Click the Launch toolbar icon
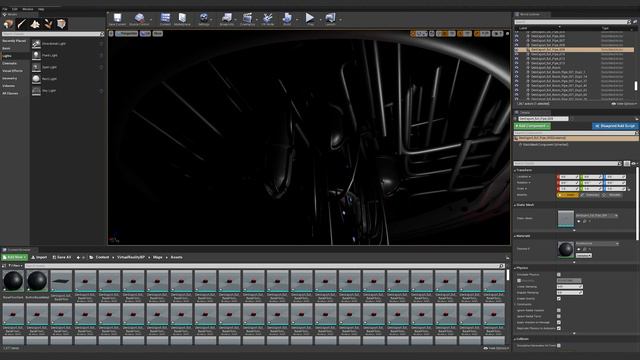The width and height of the screenshot is (640, 360). [330, 19]
